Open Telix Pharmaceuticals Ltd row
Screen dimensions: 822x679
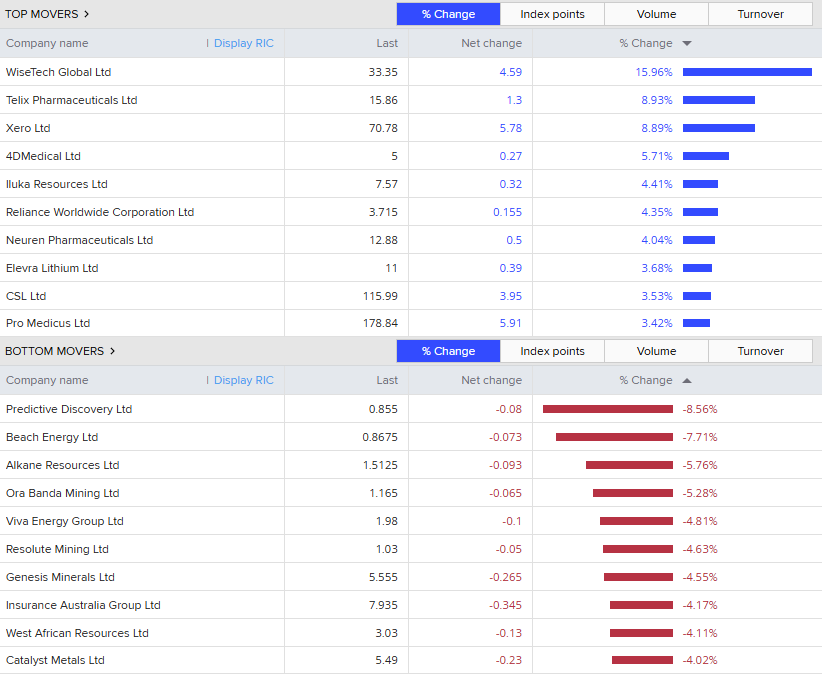point(411,100)
